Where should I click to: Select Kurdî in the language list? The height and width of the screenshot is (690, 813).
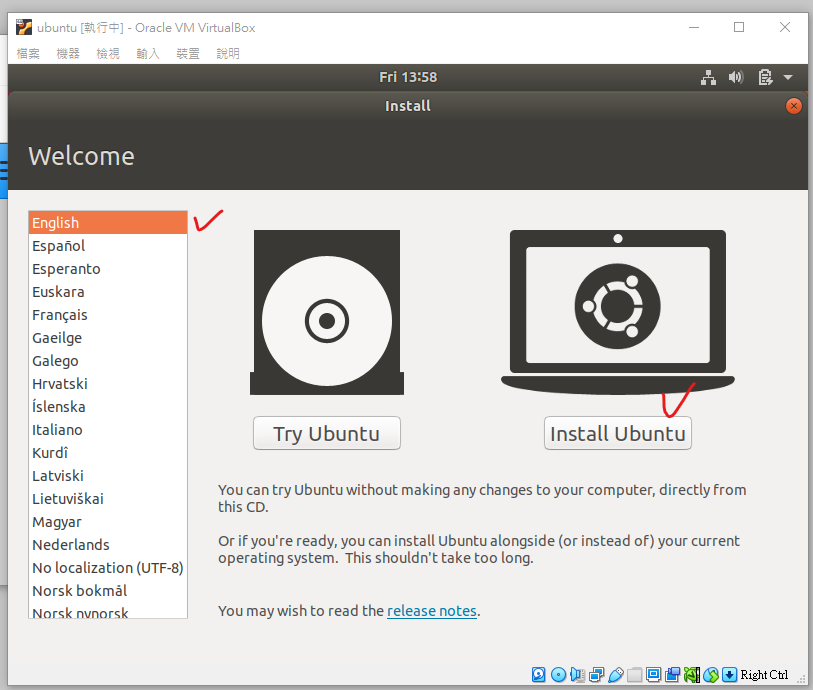[x=108, y=453]
